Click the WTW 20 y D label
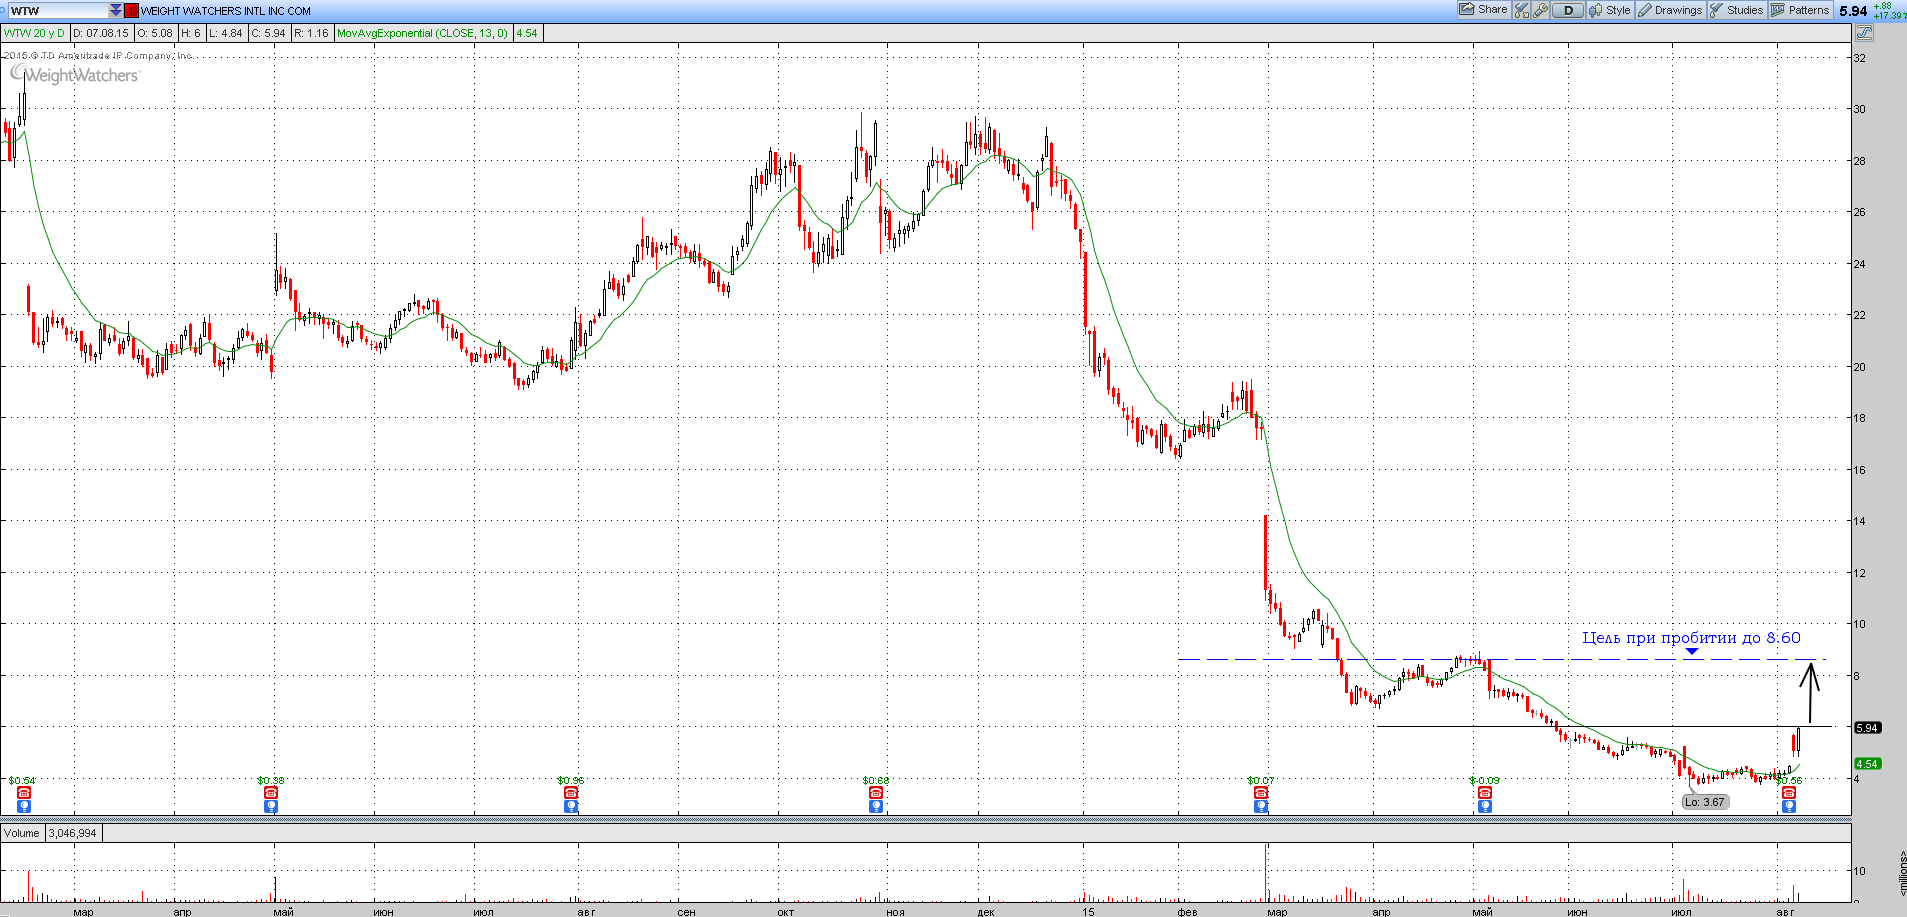 [34, 33]
